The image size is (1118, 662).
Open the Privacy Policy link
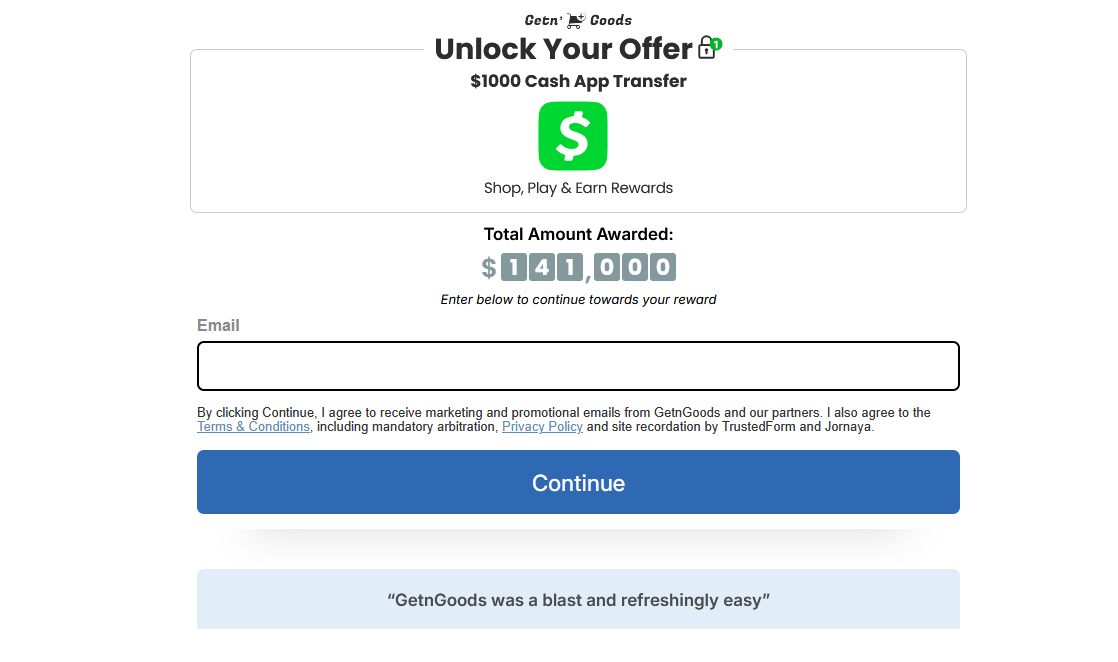[x=542, y=427]
